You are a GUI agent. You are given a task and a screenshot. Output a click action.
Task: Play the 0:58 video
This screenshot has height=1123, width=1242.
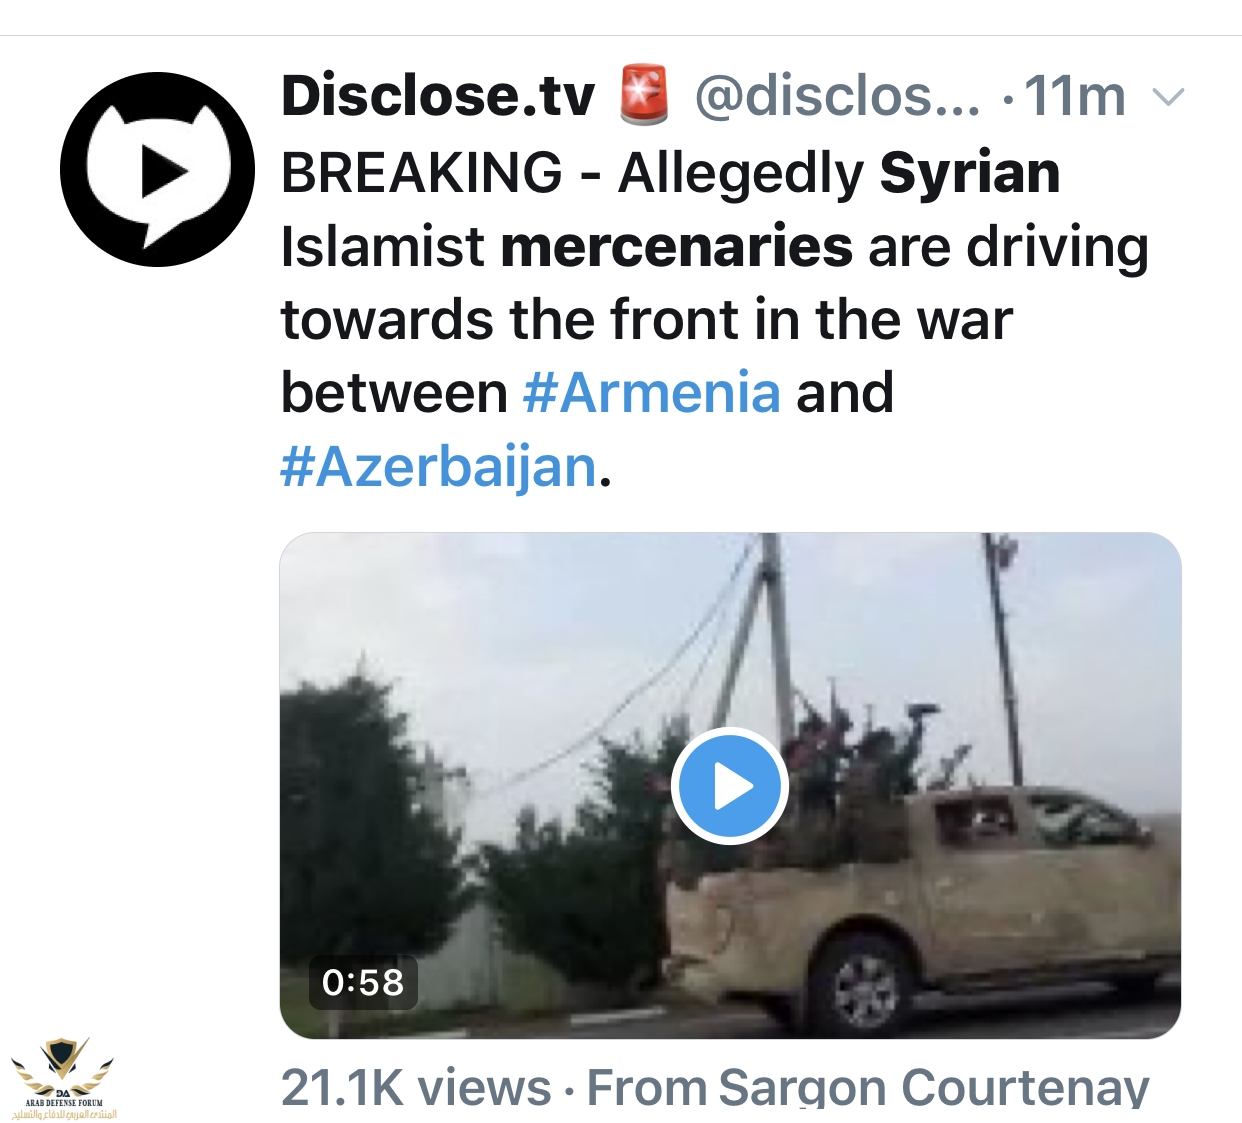click(730, 787)
